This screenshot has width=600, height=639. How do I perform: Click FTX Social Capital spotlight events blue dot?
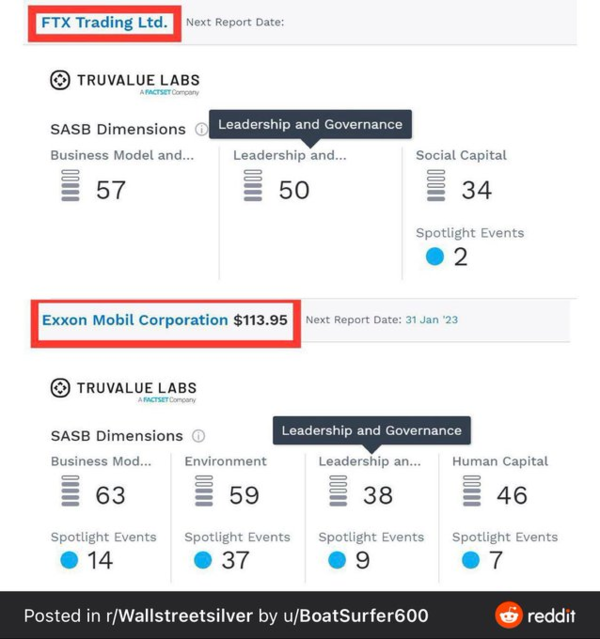(x=434, y=257)
